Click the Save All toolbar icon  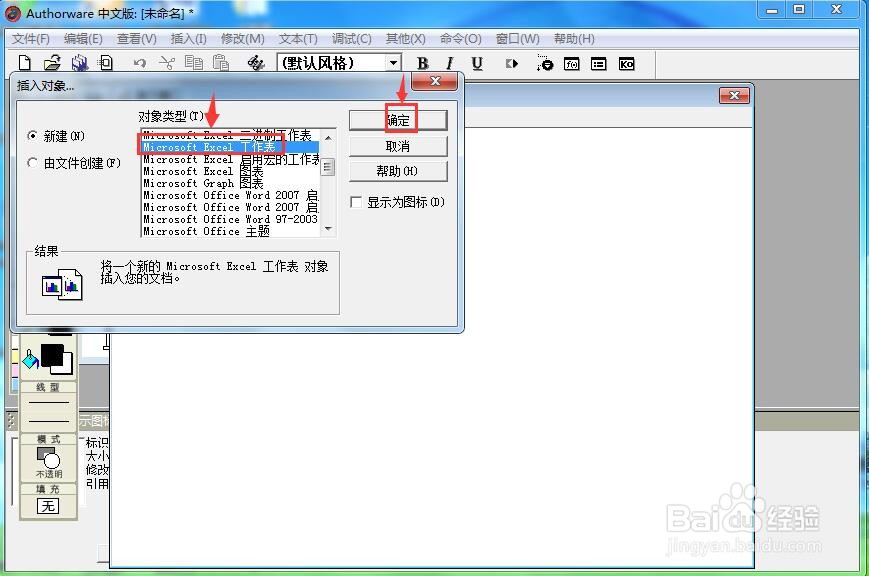(79, 63)
